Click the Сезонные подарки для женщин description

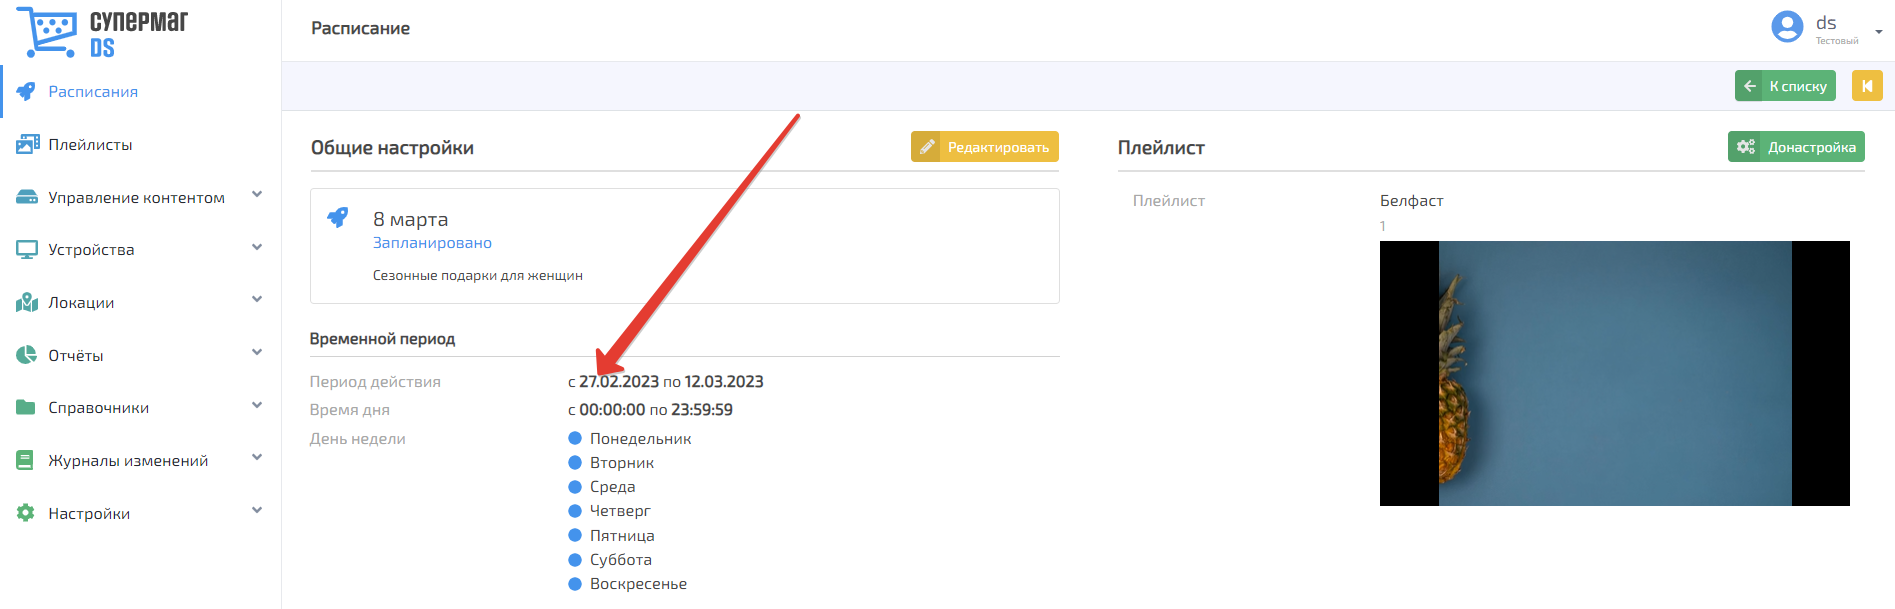pyautogui.click(x=478, y=275)
